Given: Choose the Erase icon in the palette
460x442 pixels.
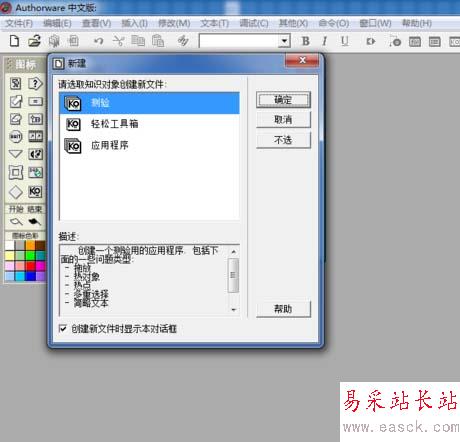Looking at the screenshot, I should click(15, 119).
